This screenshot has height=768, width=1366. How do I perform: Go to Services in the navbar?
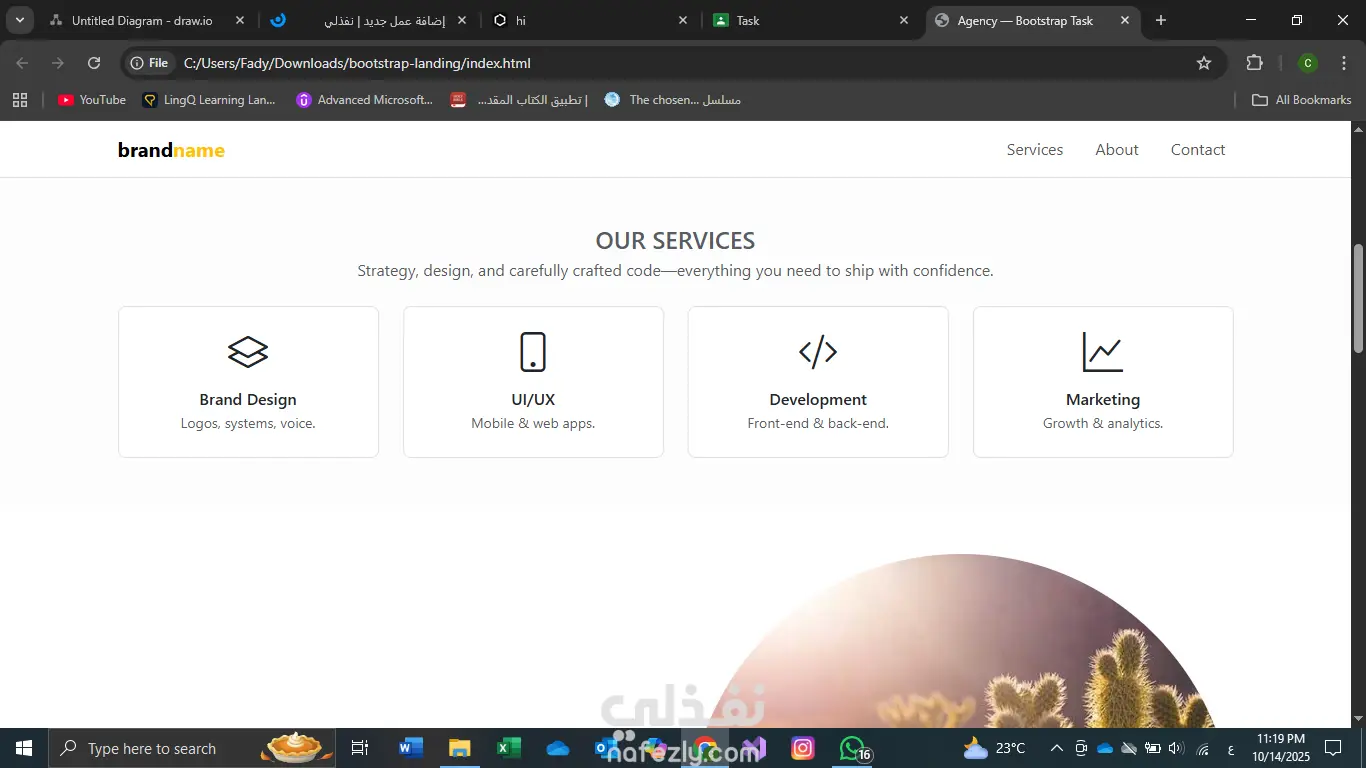click(x=1035, y=150)
